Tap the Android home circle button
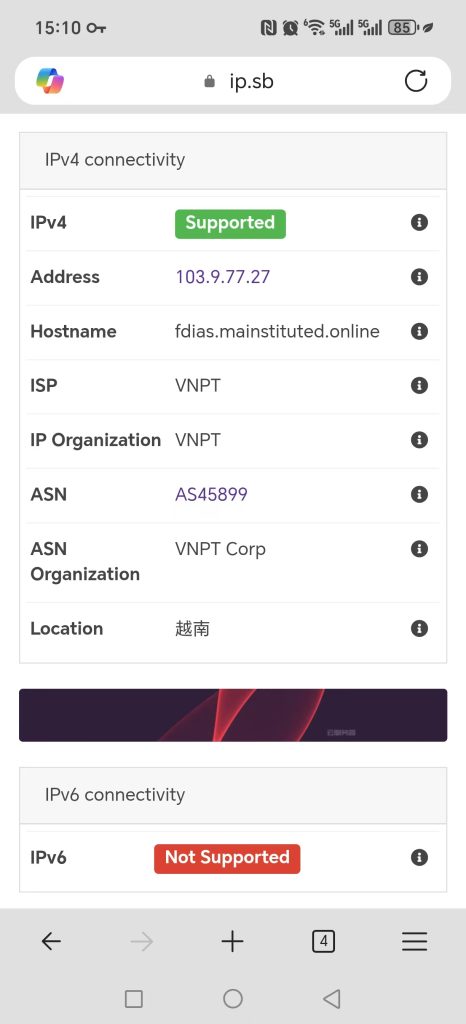466x1024 pixels. point(233,999)
